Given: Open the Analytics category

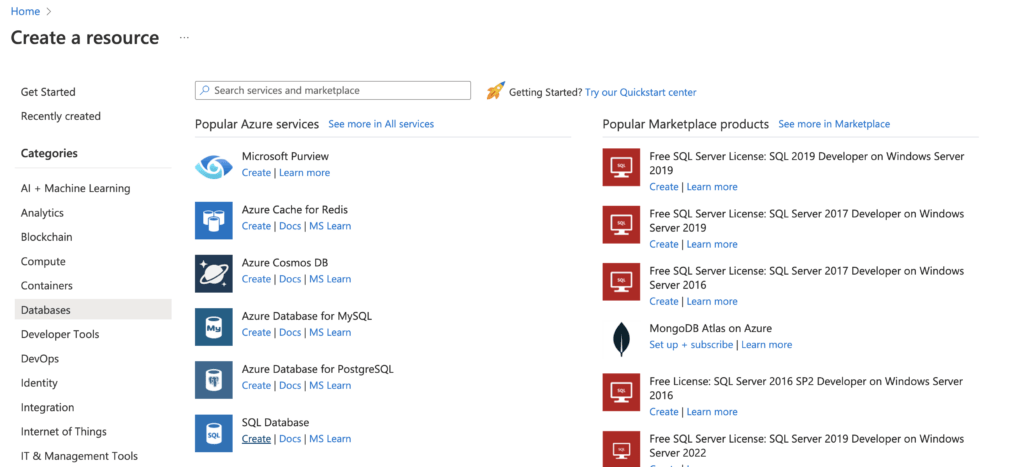Looking at the screenshot, I should click(x=42, y=213).
